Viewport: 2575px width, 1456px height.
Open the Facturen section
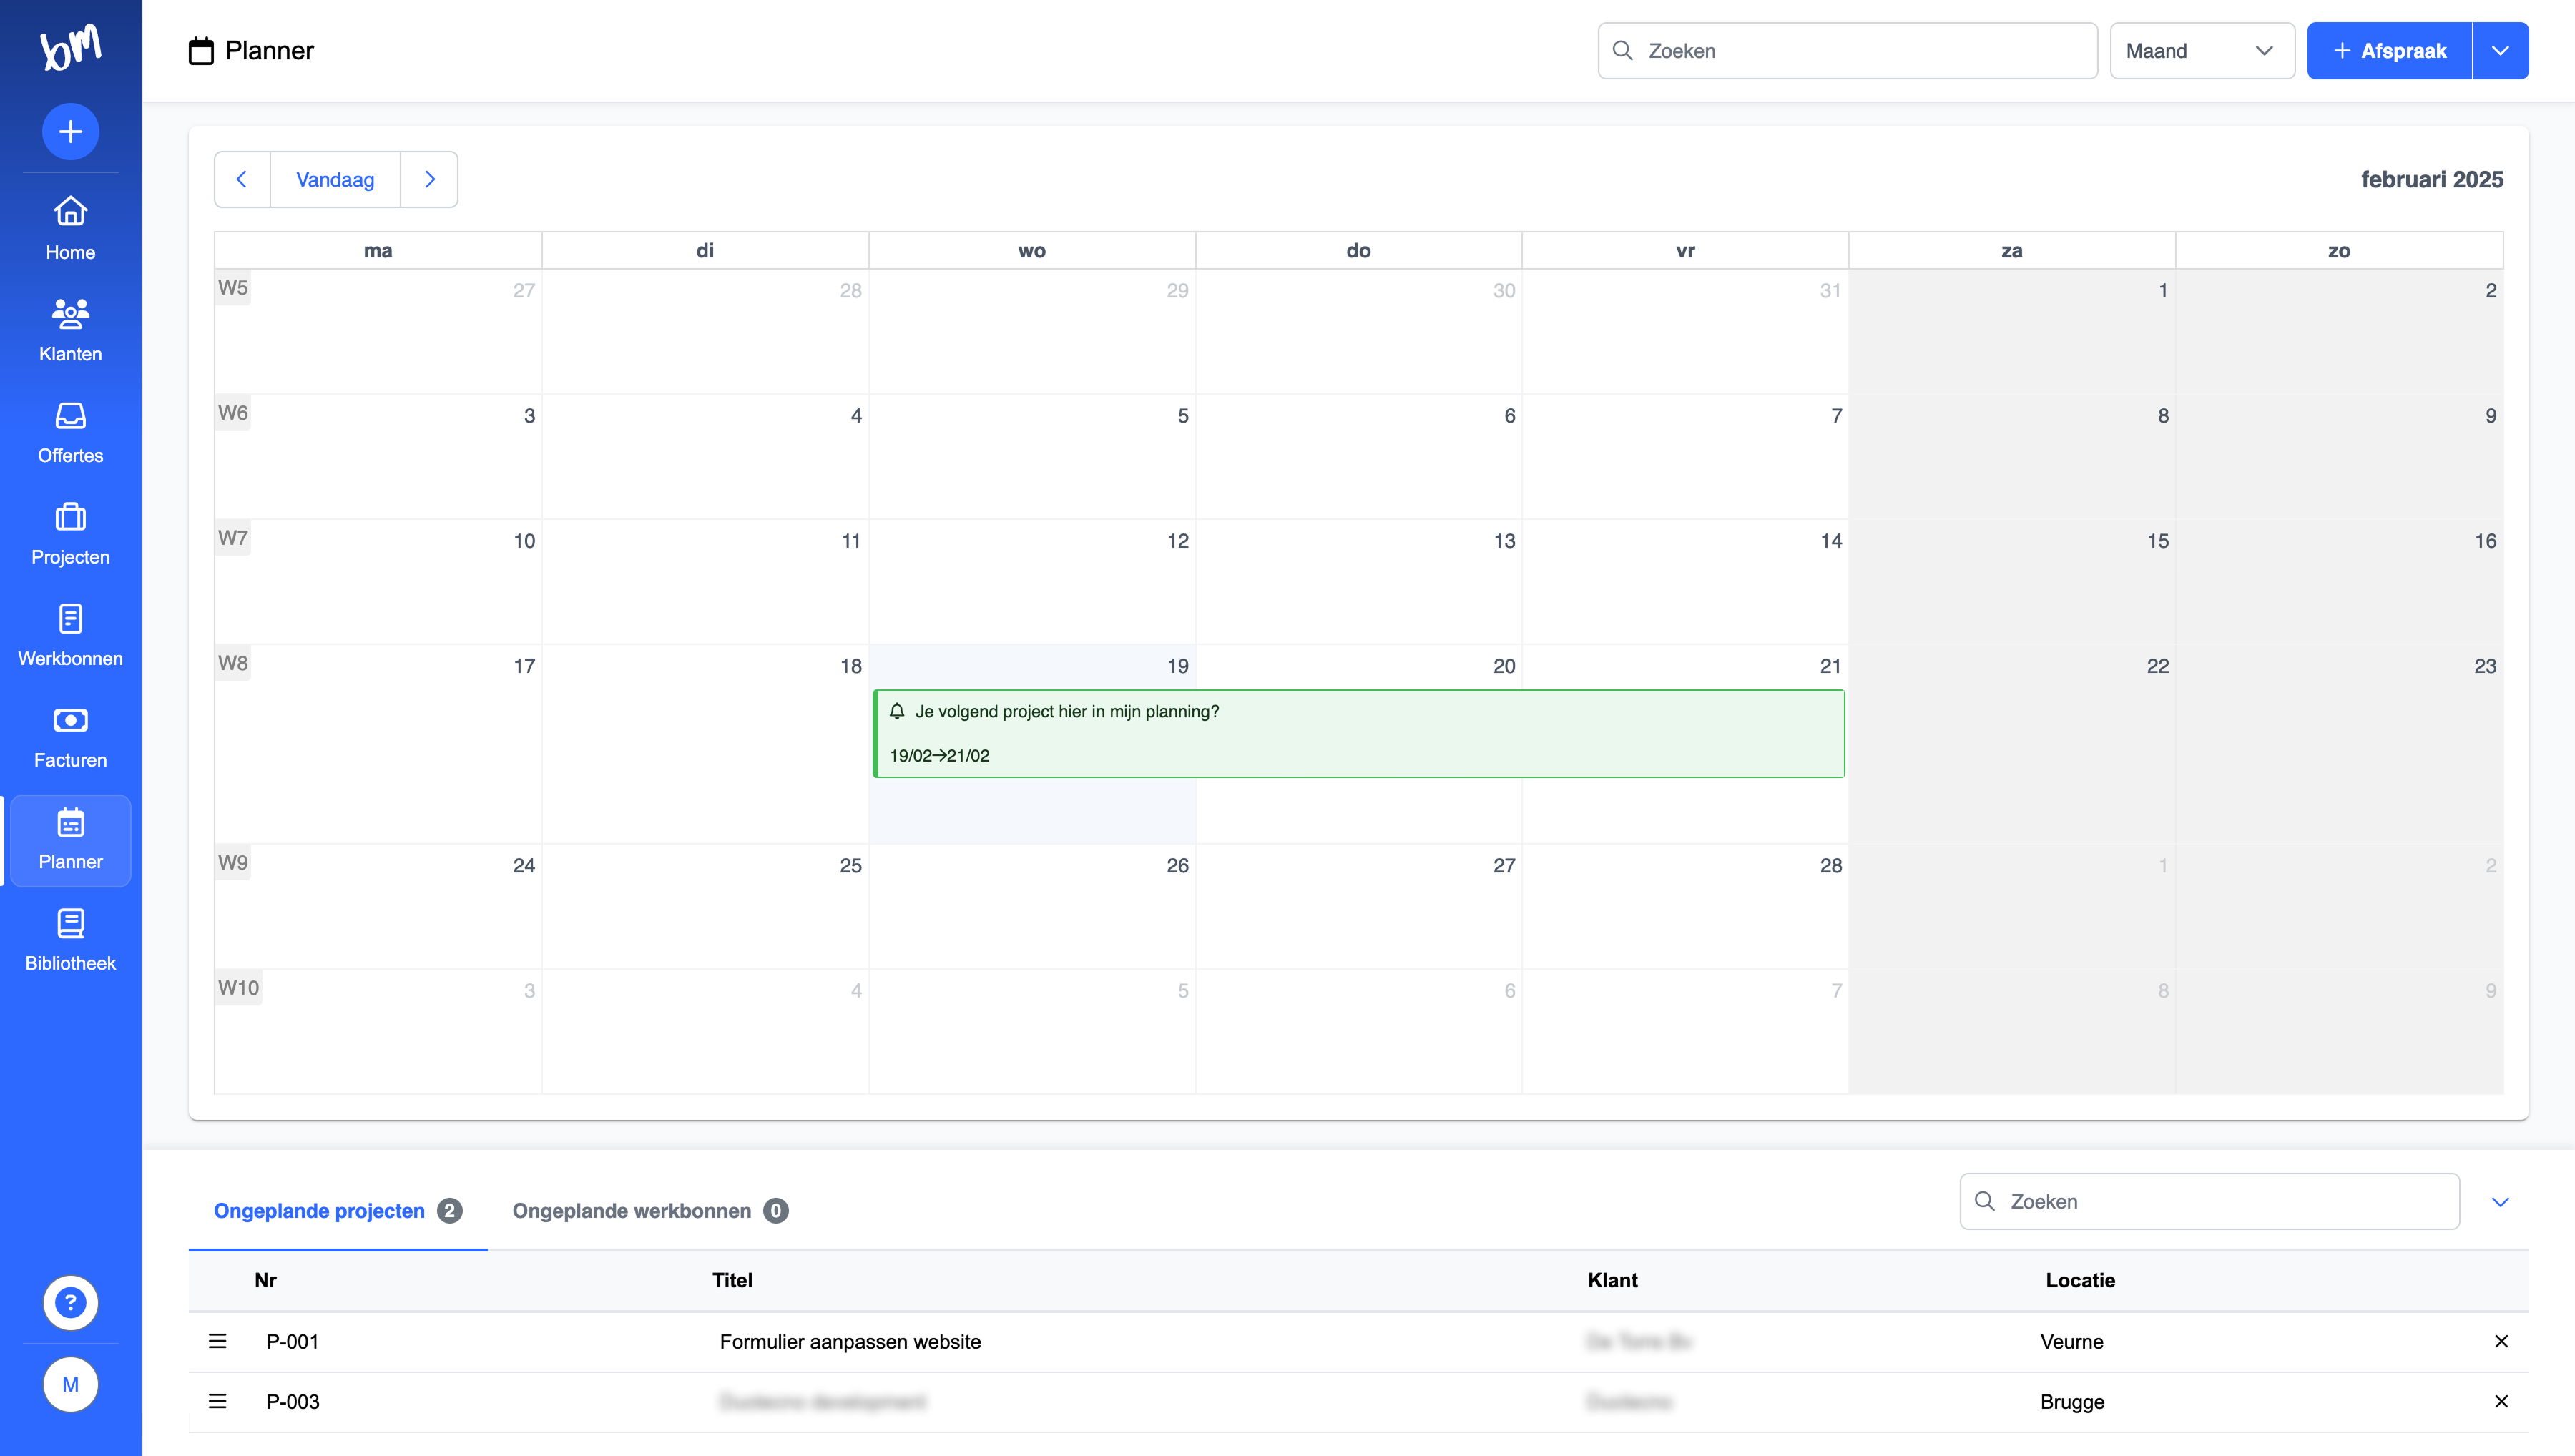point(70,737)
